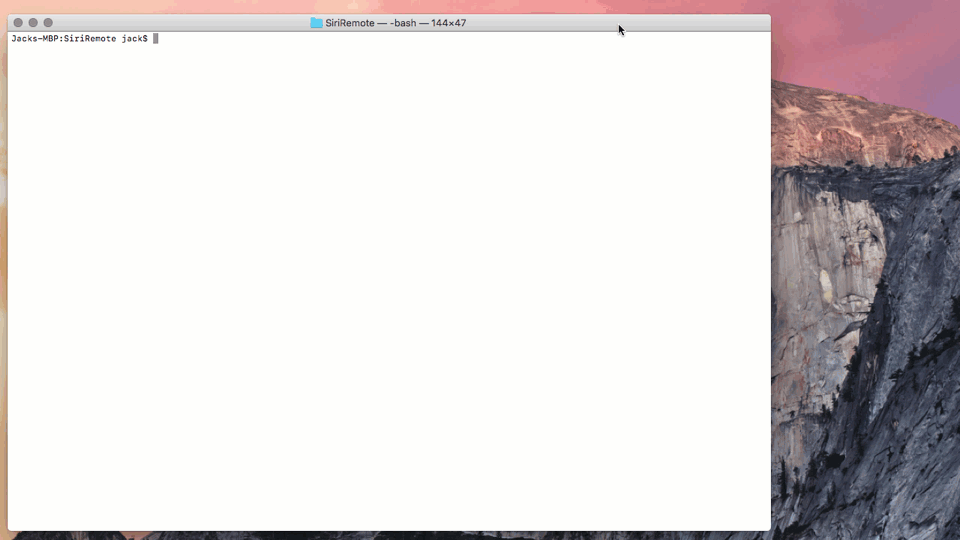Viewport: 960px width, 540px height.
Task: Click "-bash" in the window title
Action: click(x=404, y=23)
